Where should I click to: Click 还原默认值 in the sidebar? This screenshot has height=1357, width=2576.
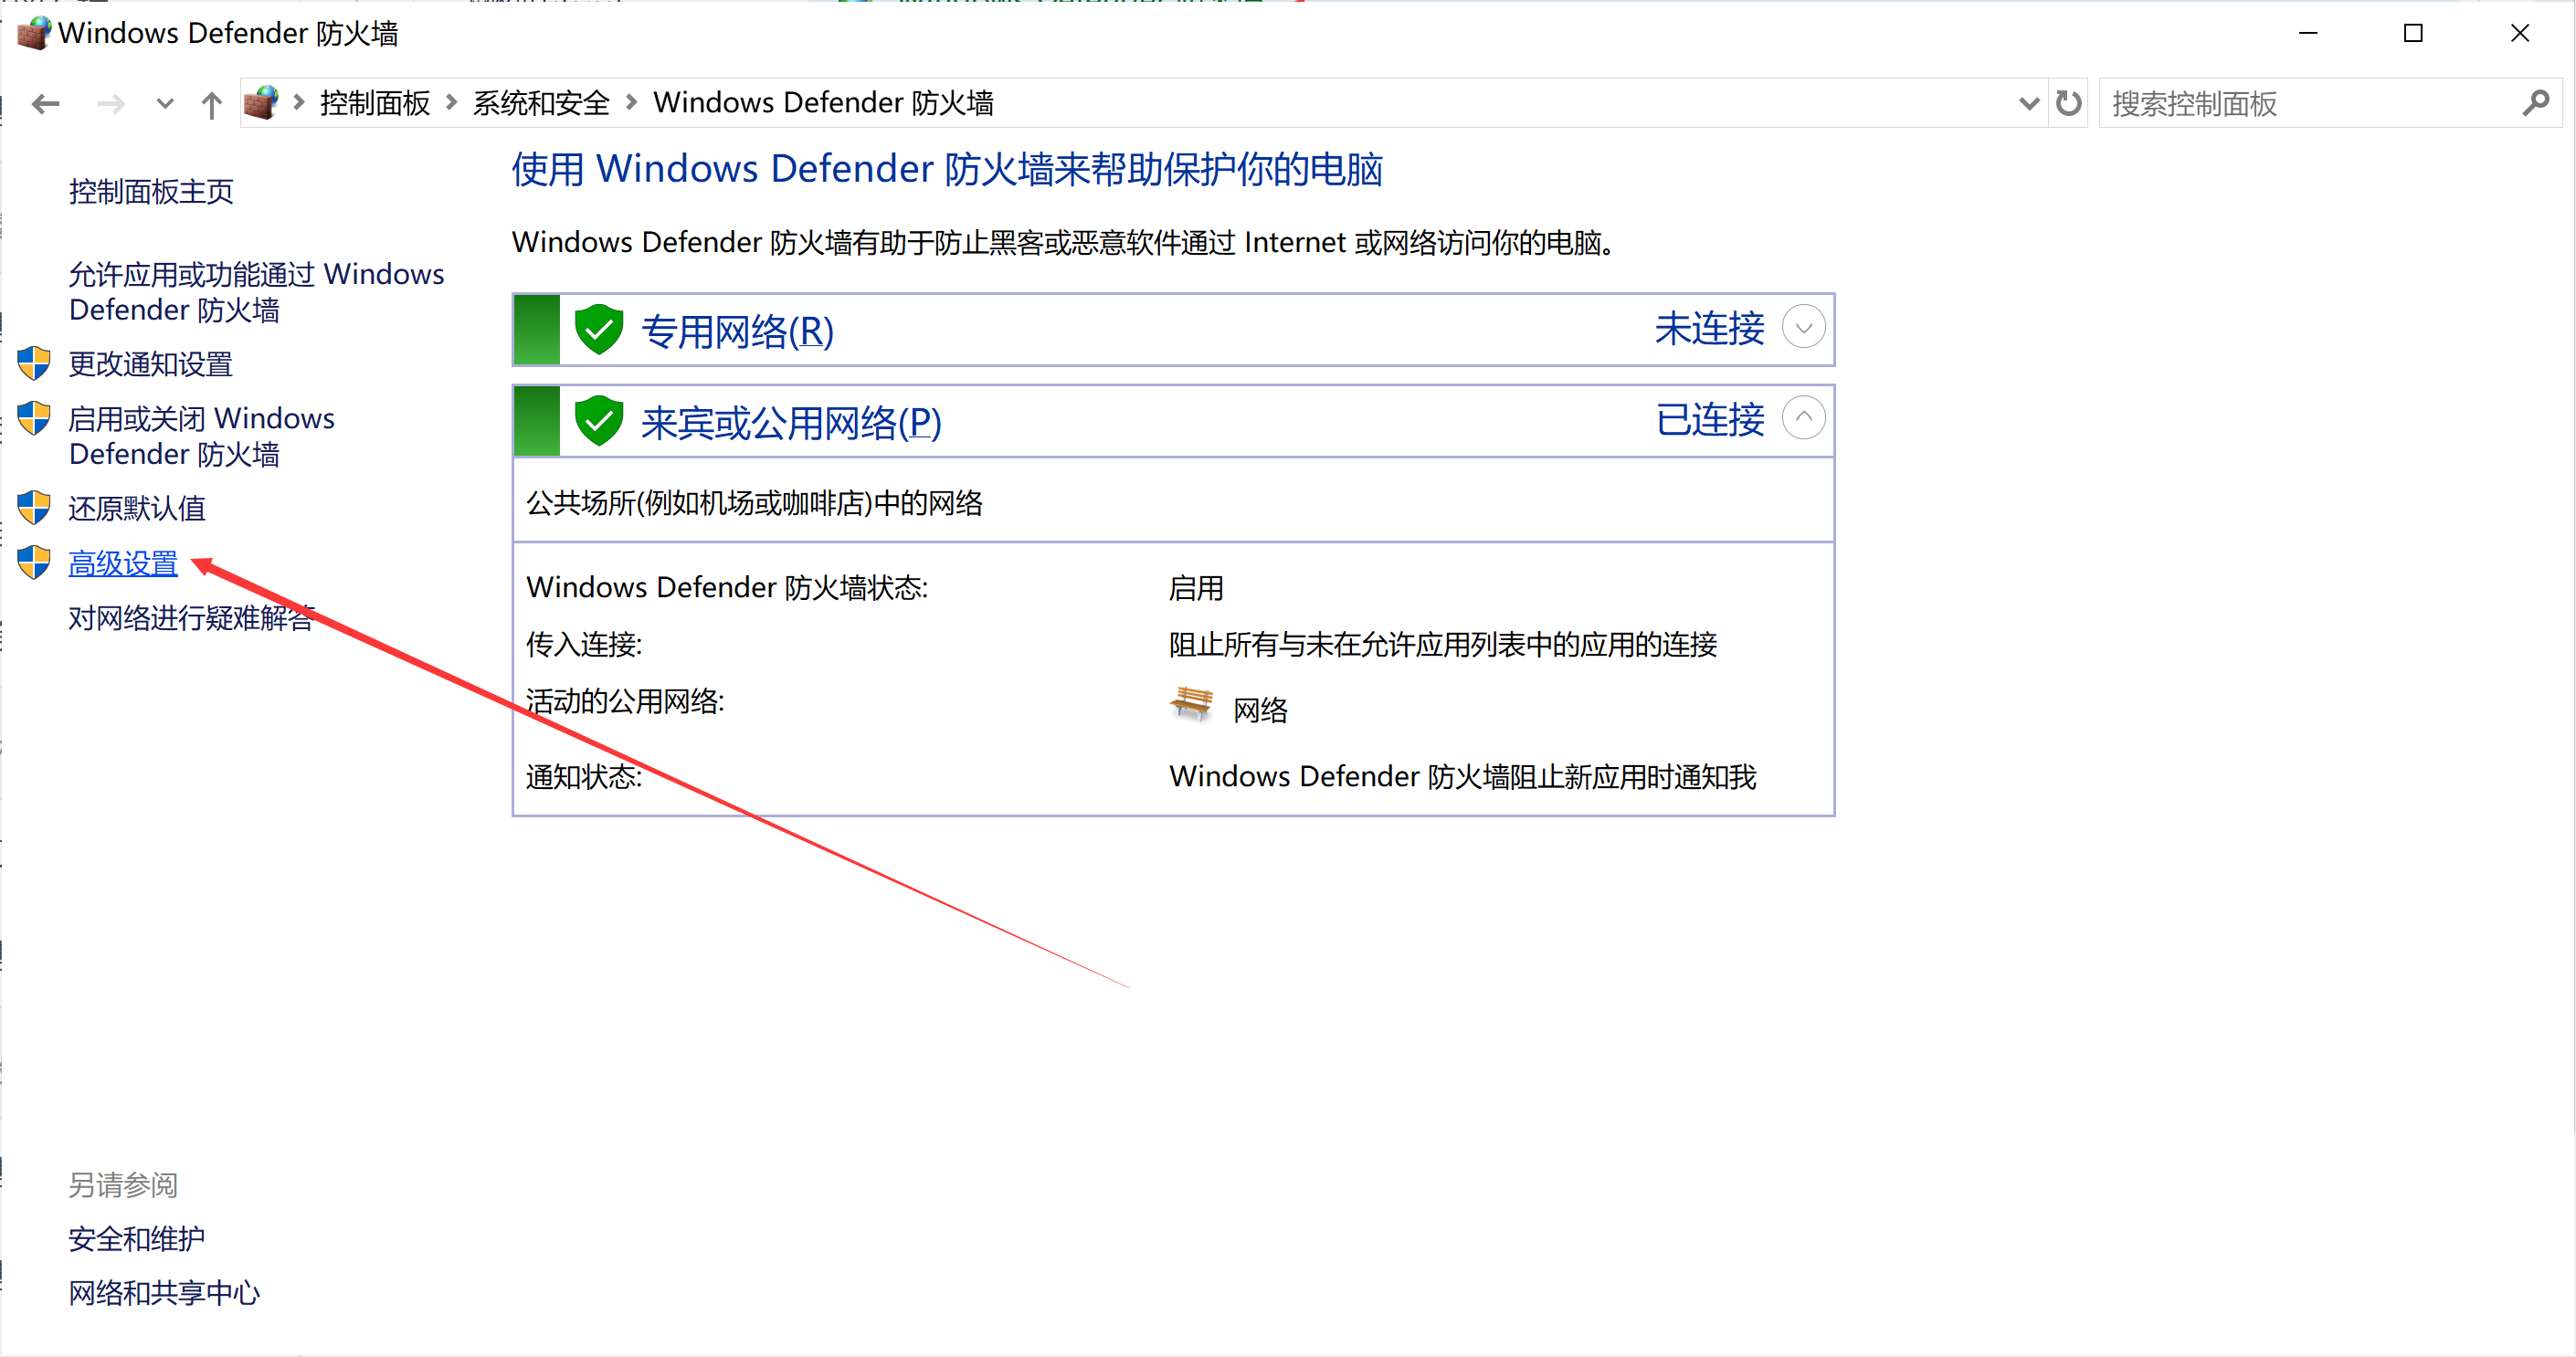(136, 508)
